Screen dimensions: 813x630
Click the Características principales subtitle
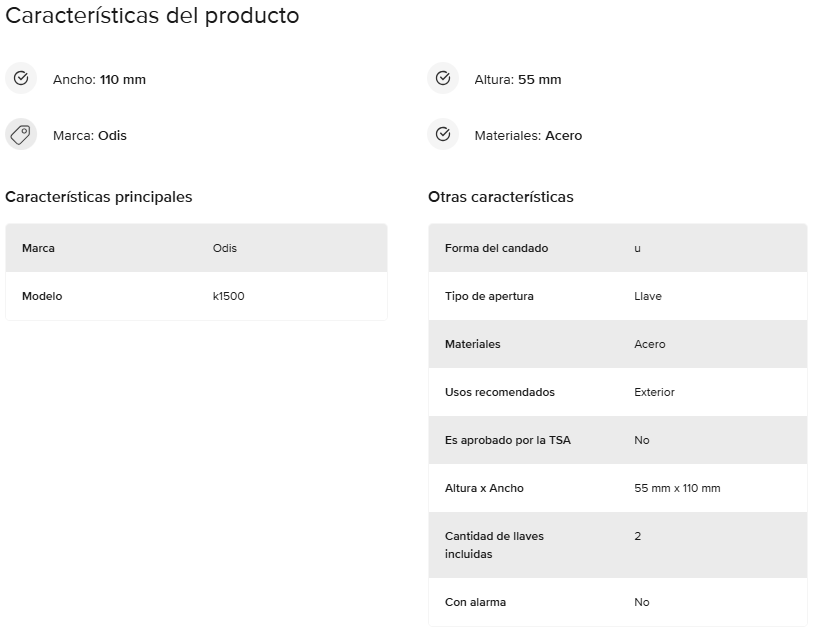tap(99, 197)
